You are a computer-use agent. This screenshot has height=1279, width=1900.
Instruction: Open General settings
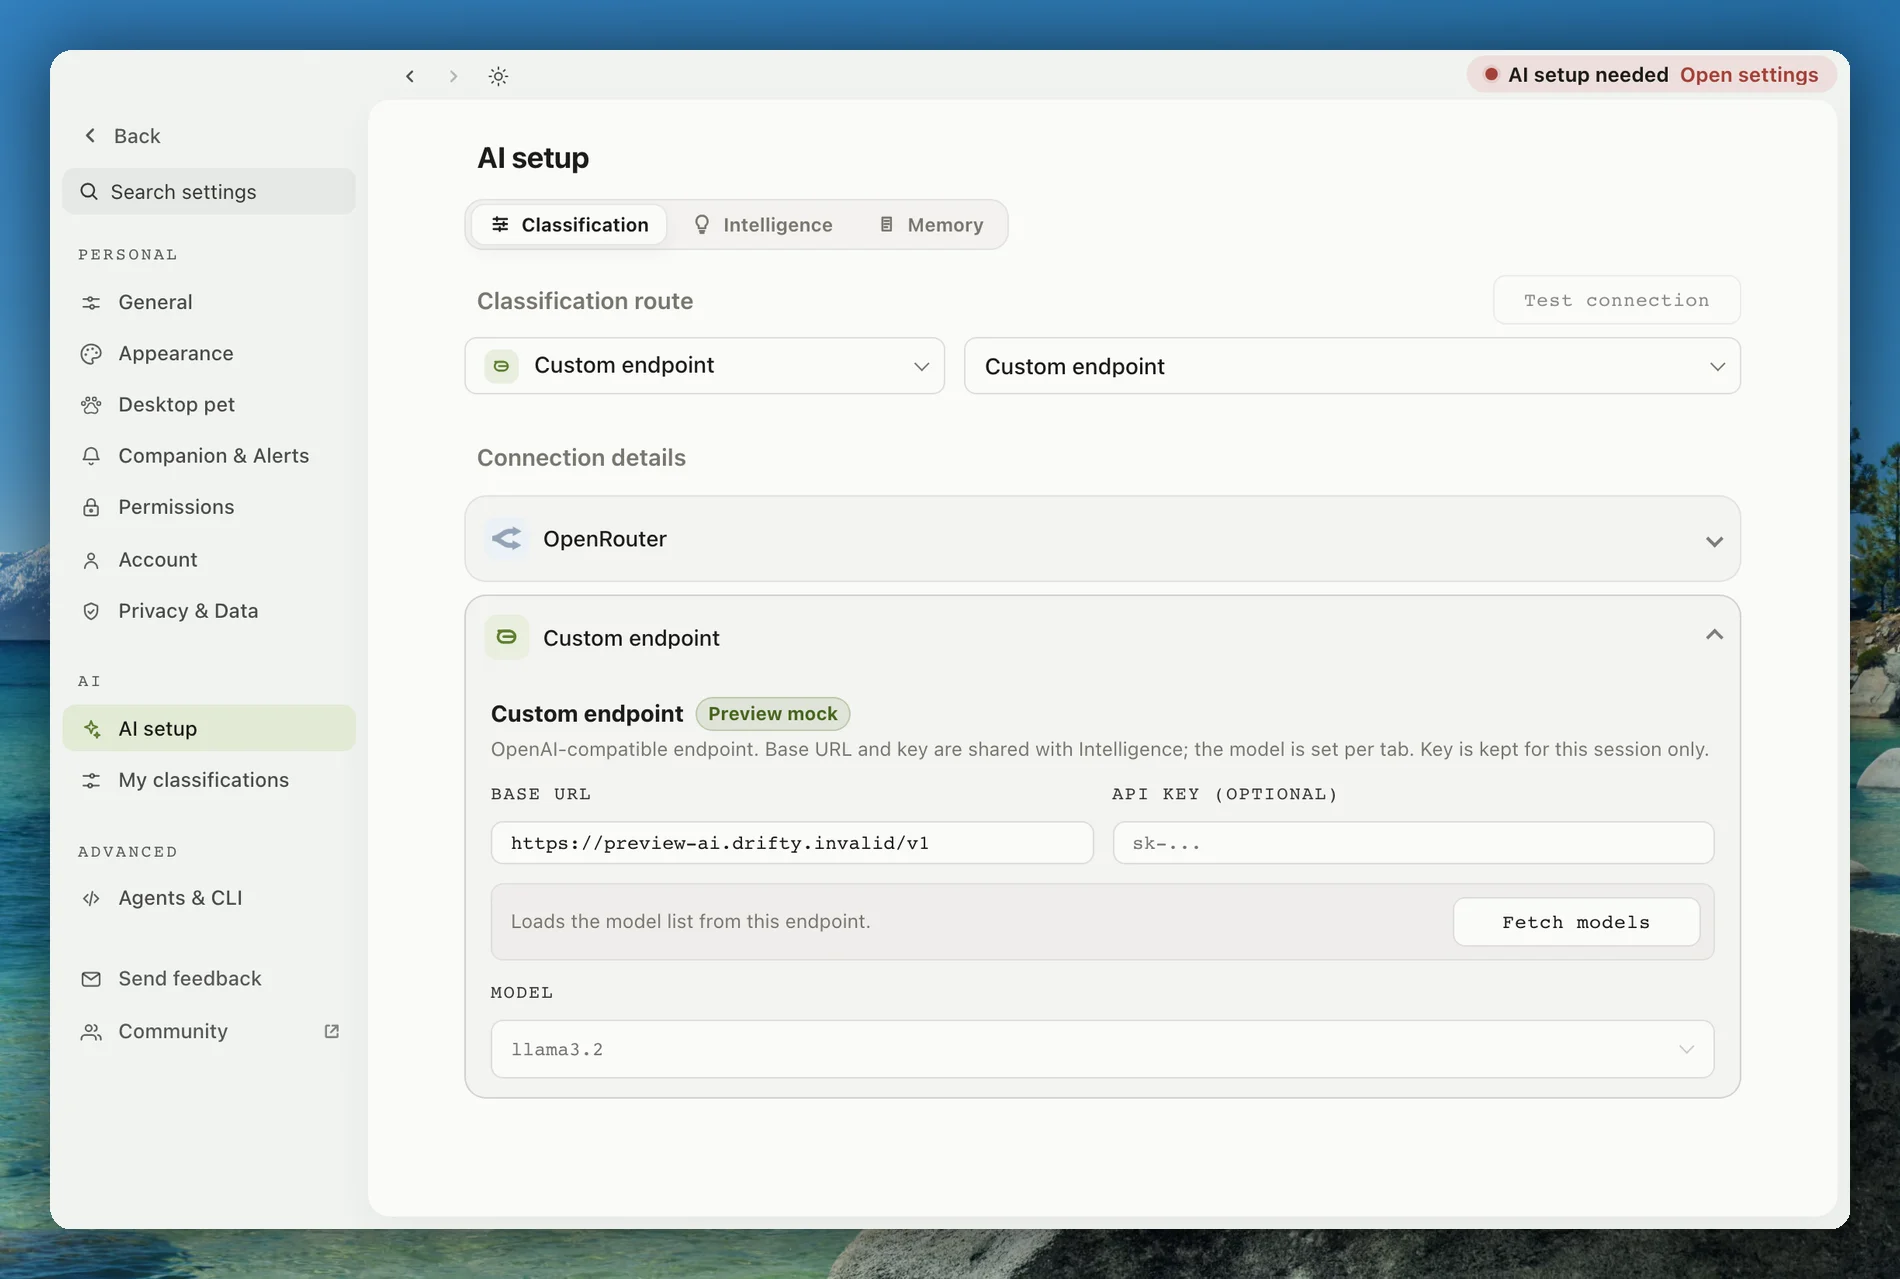(x=209, y=302)
